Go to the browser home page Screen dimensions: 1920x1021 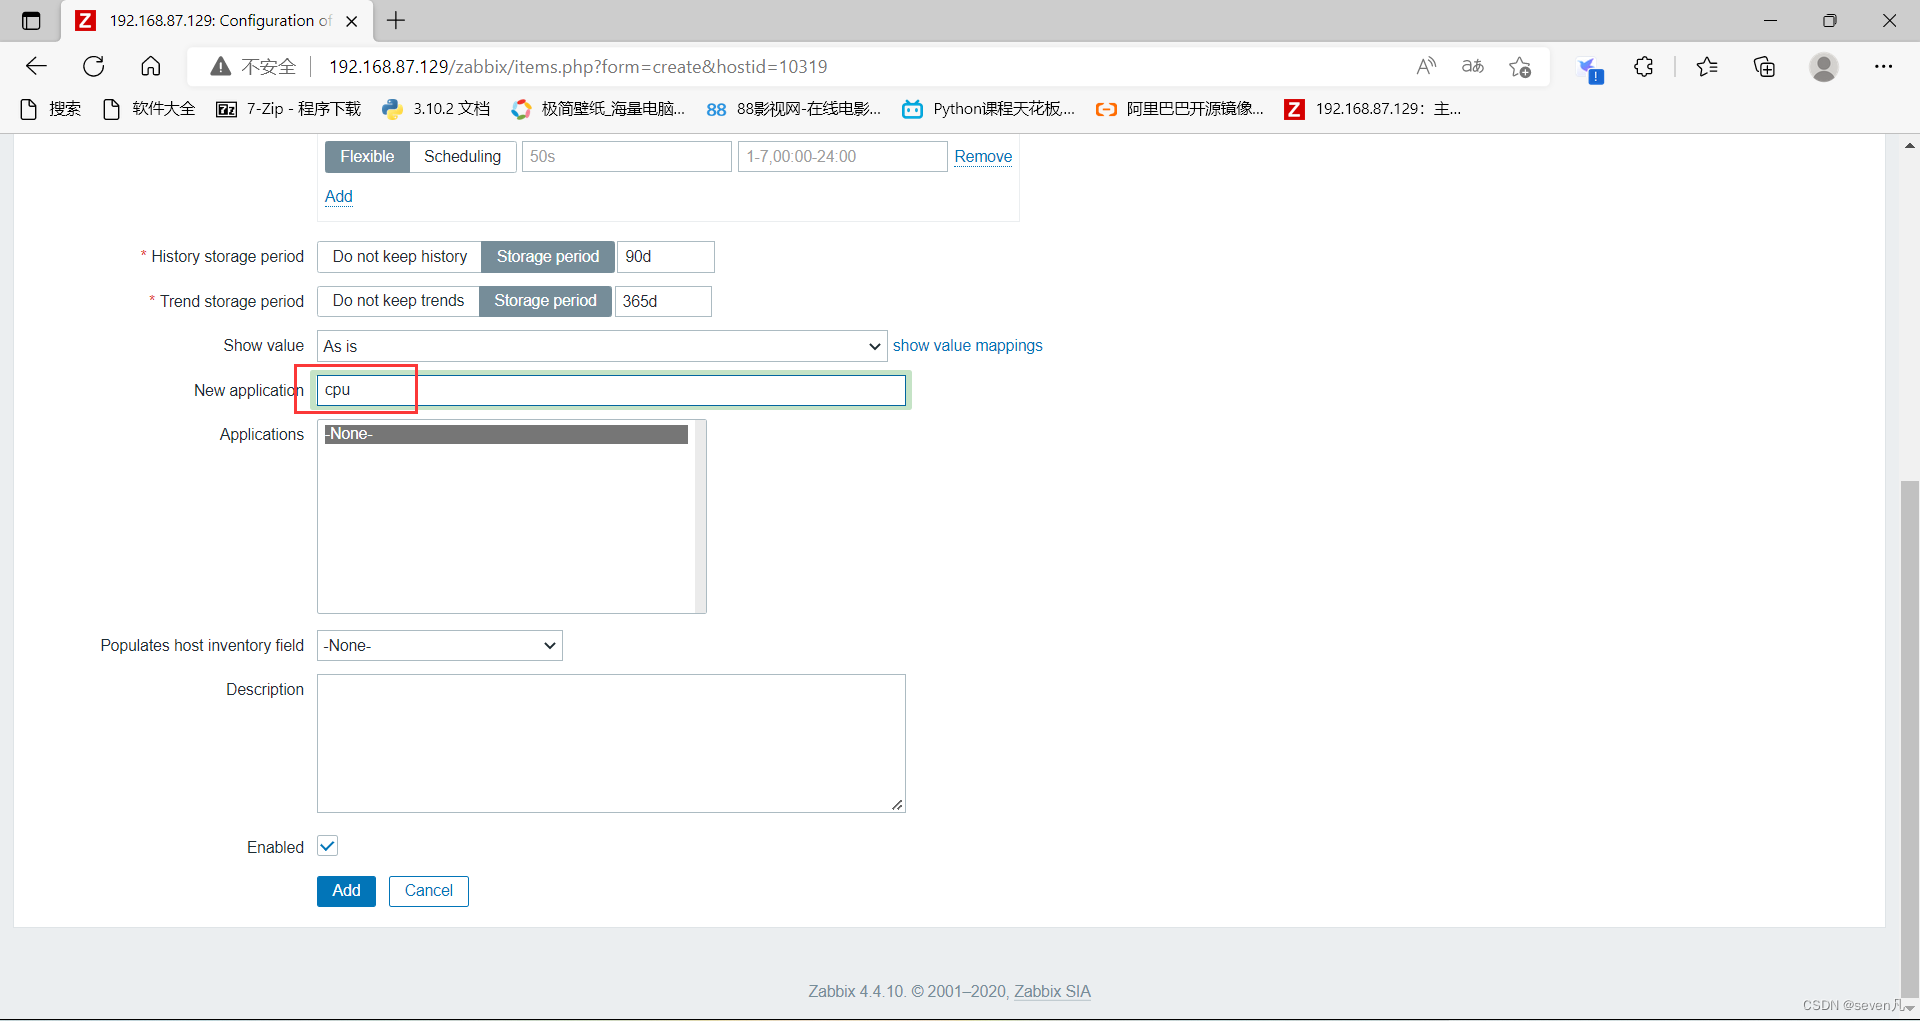[x=151, y=66]
